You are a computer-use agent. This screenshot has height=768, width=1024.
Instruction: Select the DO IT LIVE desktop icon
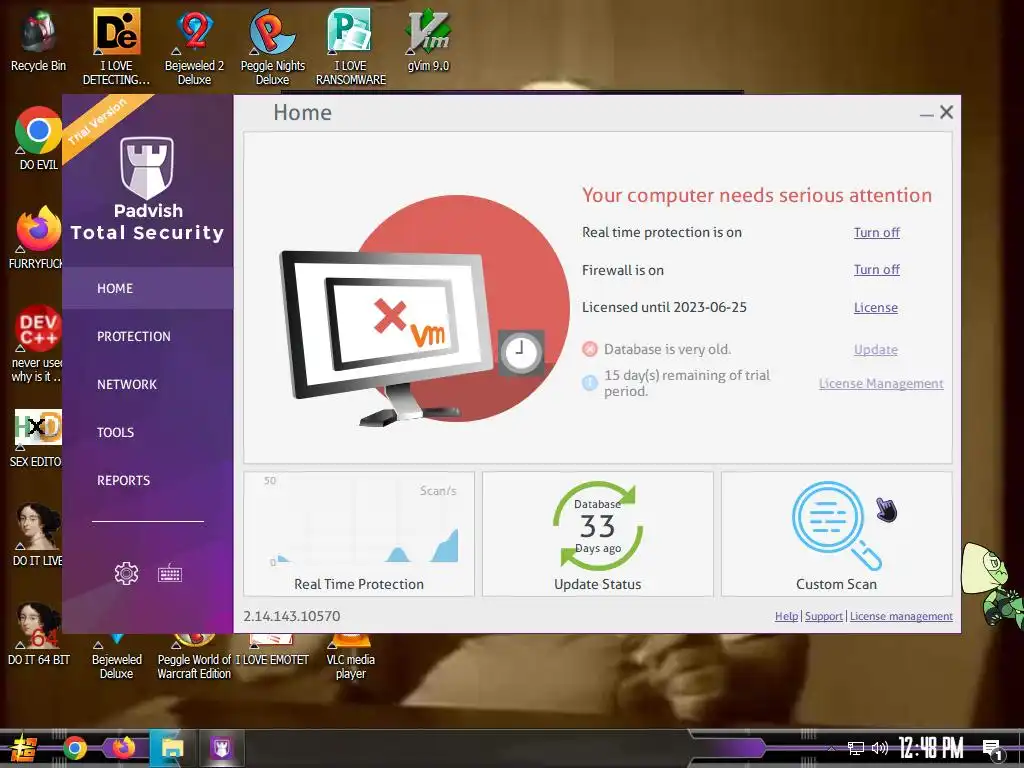pos(38,535)
